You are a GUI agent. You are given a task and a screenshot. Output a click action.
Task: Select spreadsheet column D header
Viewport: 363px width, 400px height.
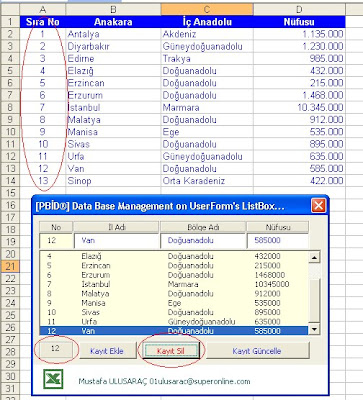coord(299,9)
